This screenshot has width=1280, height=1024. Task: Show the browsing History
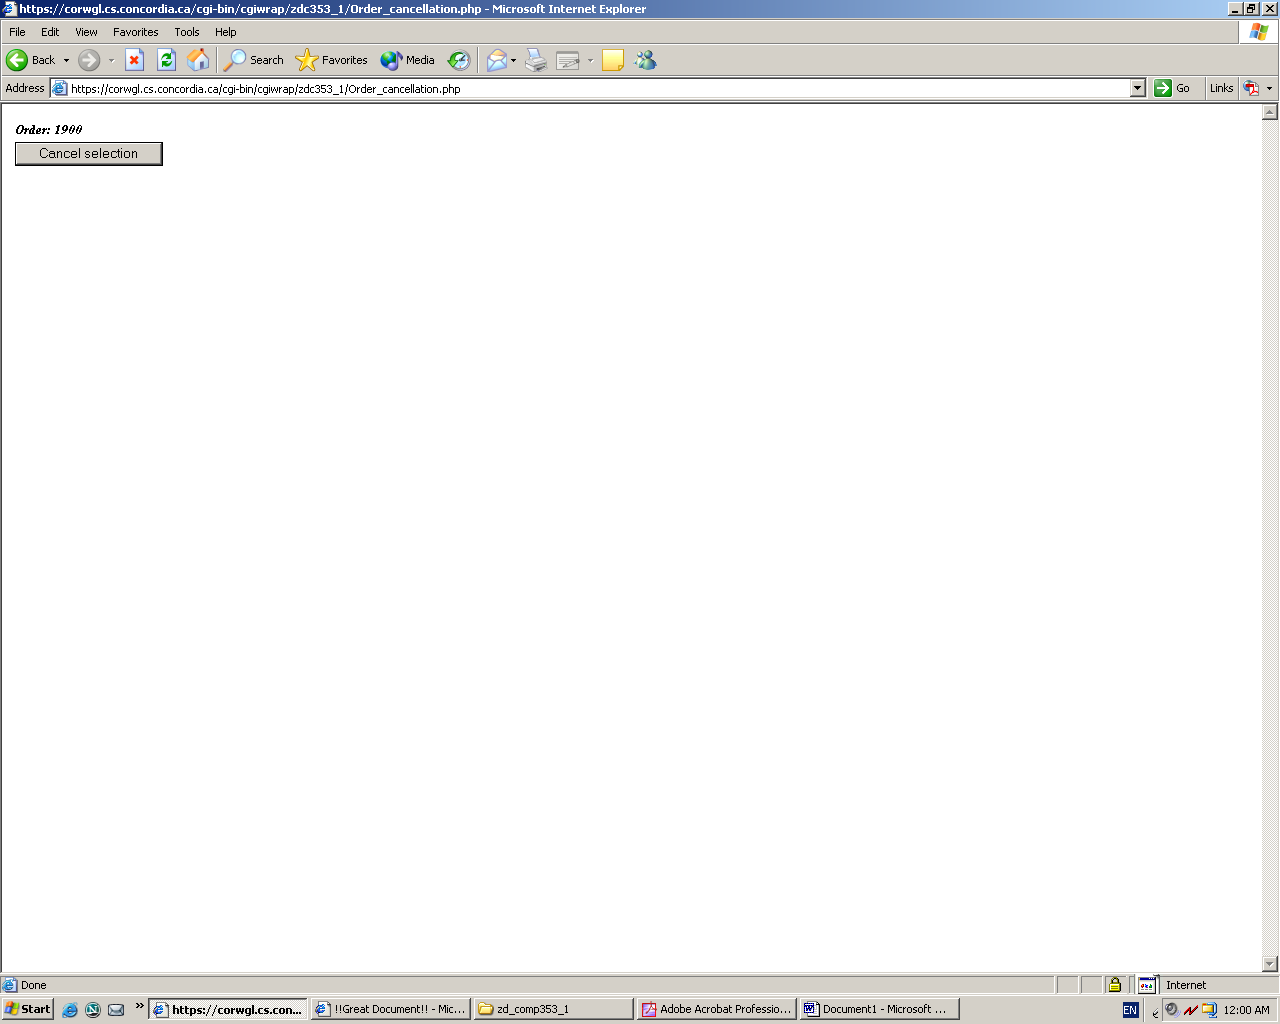458,60
